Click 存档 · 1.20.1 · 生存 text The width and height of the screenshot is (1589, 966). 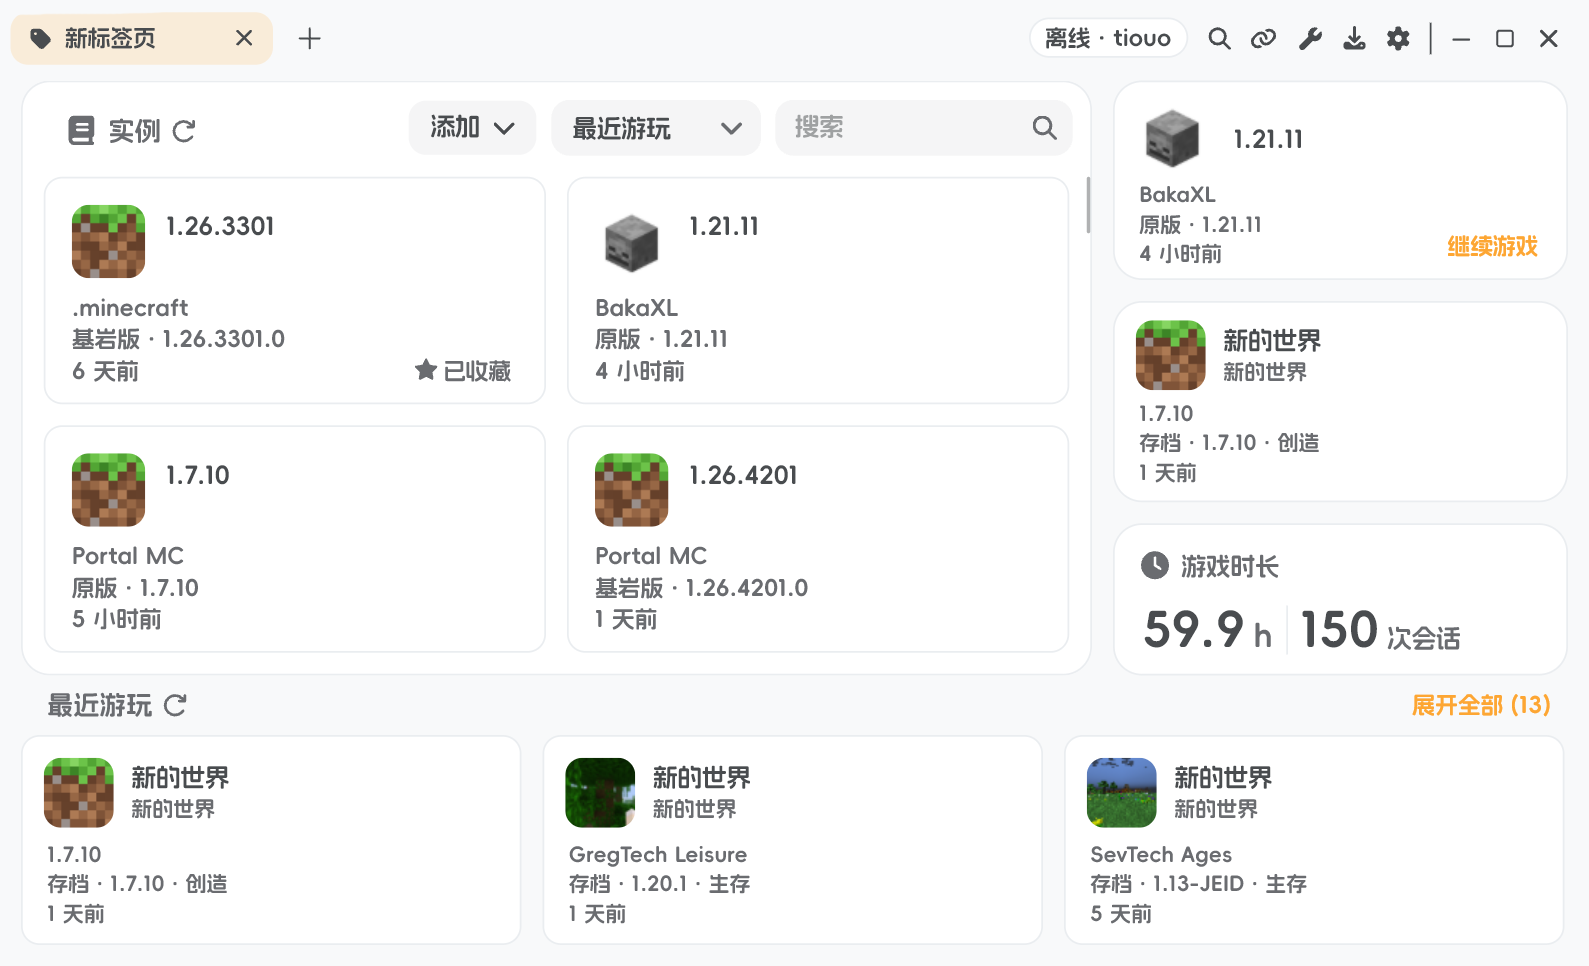pyautogui.click(x=659, y=884)
